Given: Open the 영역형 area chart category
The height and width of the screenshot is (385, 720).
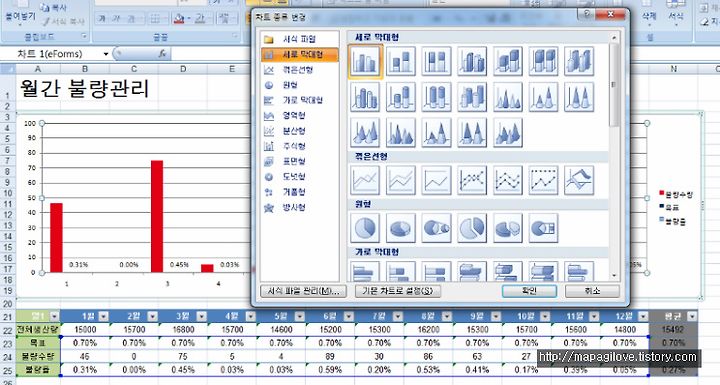Looking at the screenshot, I should coord(299,115).
